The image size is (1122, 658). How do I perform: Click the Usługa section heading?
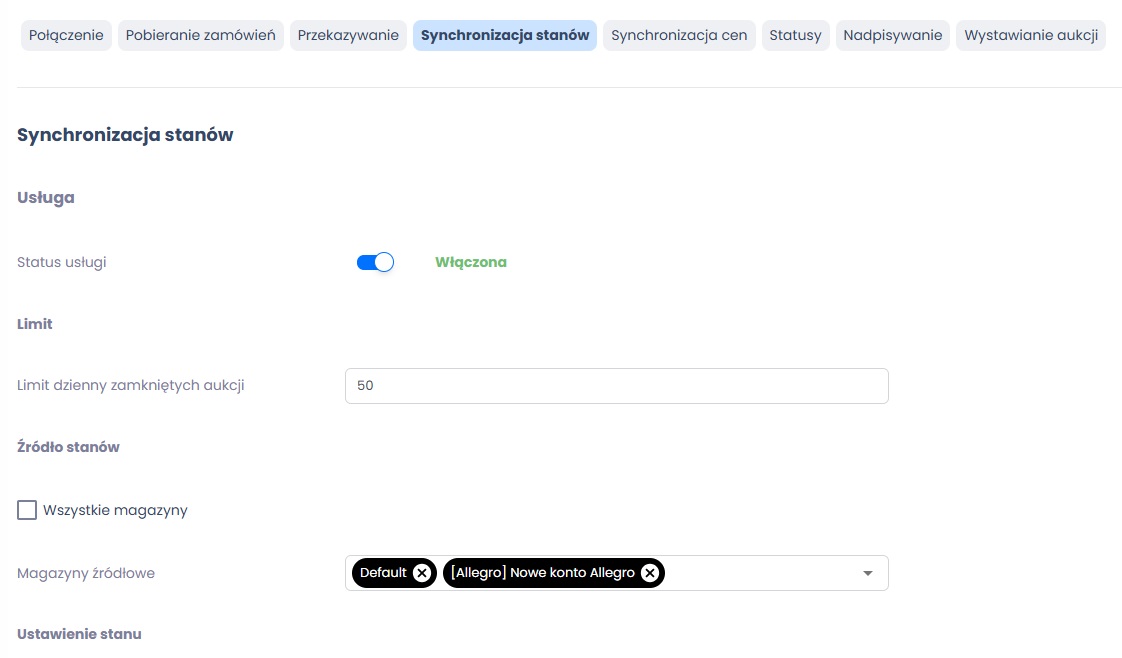tap(46, 197)
